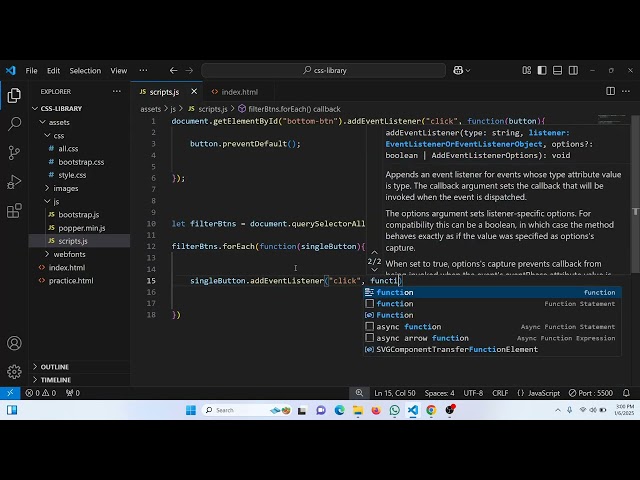Click the ports forwarded status indicator
The image size is (640, 480).
coord(73,393)
